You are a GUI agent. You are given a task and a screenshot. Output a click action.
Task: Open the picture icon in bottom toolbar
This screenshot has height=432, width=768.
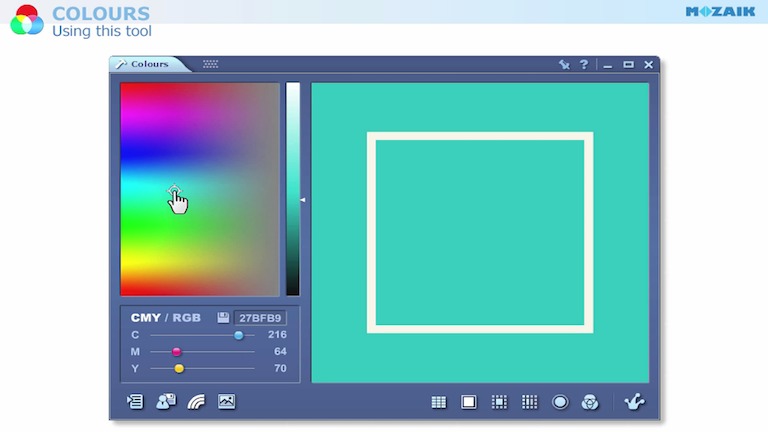[x=227, y=401]
